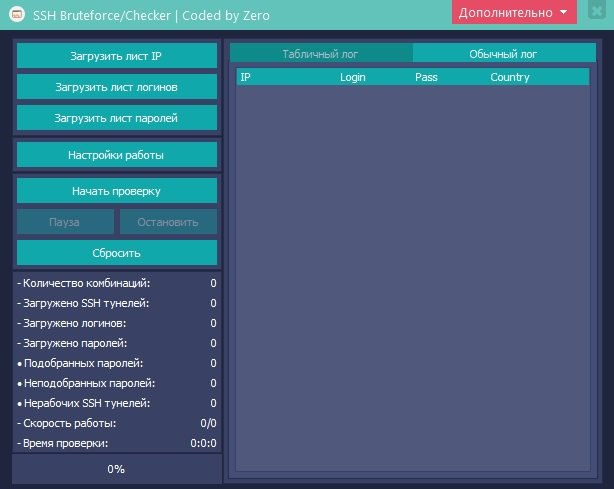Click the Подобранных паролей counter row
Viewport: 614px width, 489px height.
[117, 362]
